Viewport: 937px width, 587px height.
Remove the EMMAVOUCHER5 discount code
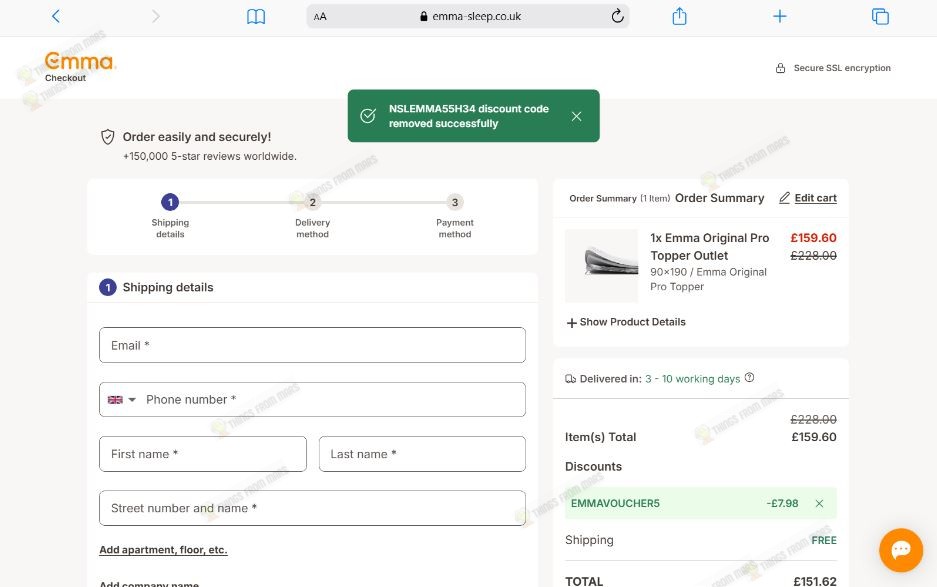(819, 503)
